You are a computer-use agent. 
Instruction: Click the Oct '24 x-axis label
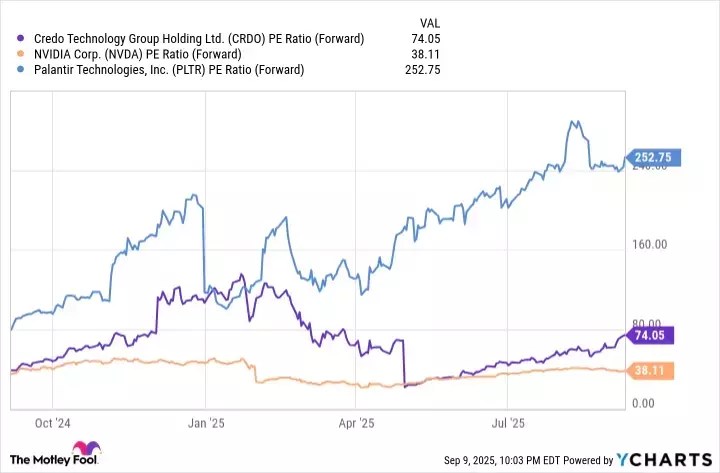click(52, 423)
